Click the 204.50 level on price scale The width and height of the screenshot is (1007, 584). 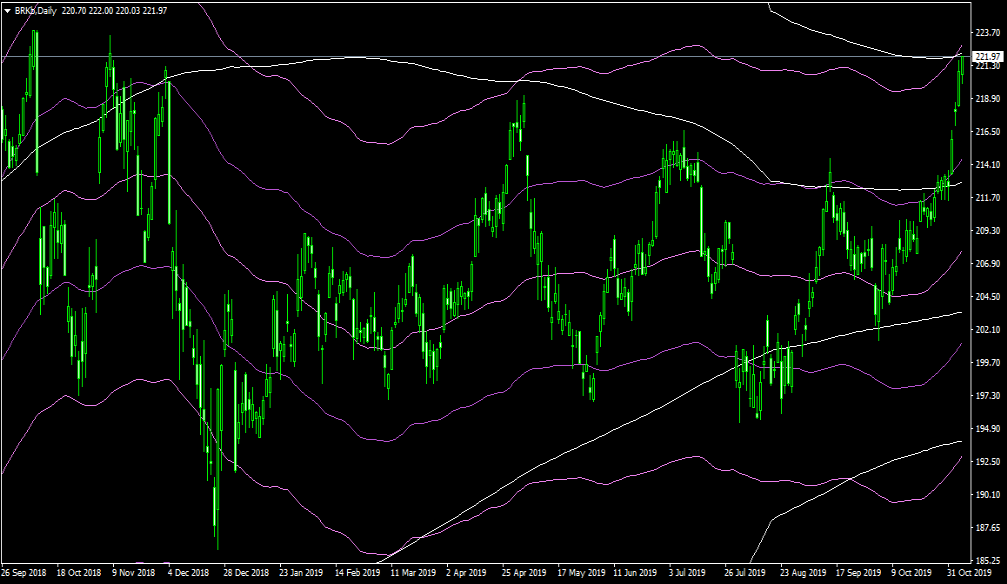(x=988, y=297)
